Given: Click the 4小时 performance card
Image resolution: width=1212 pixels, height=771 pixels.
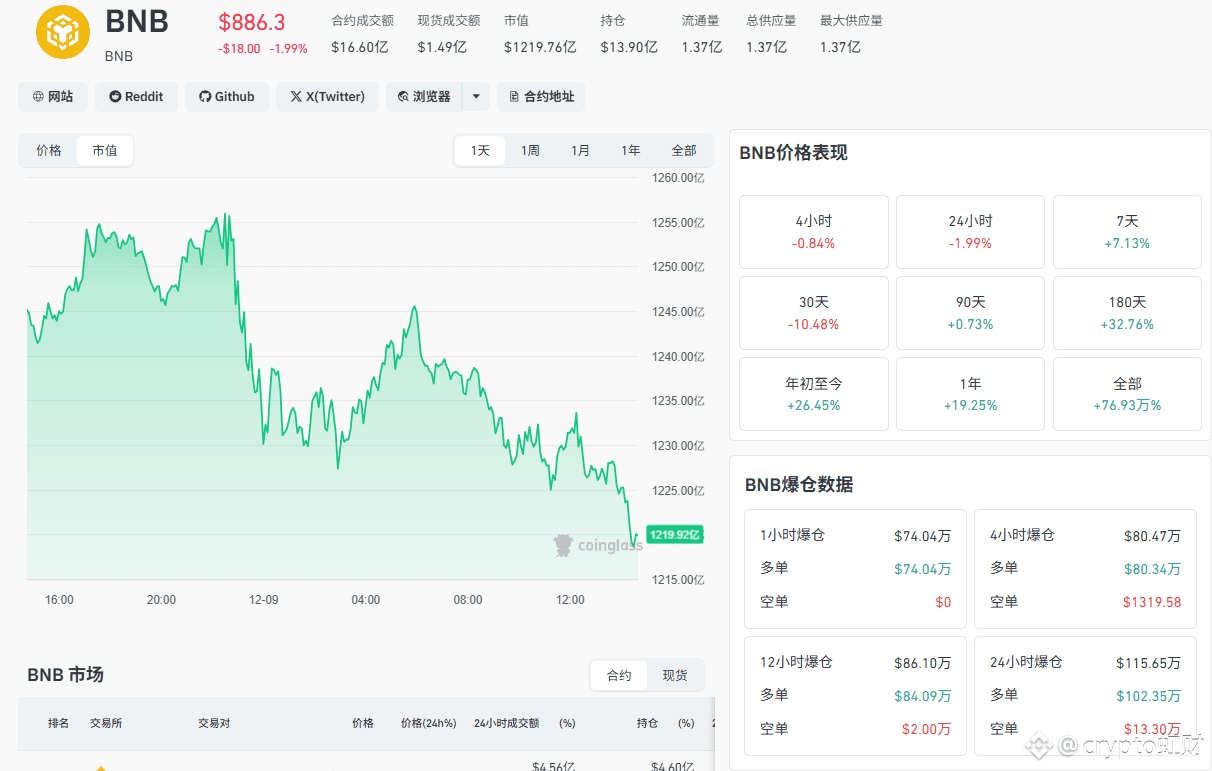Looking at the screenshot, I should (814, 232).
